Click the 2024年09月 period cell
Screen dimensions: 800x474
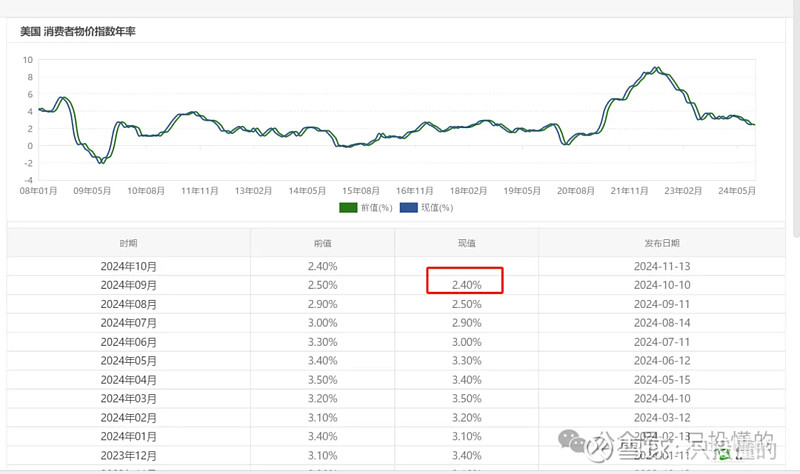coord(129,285)
